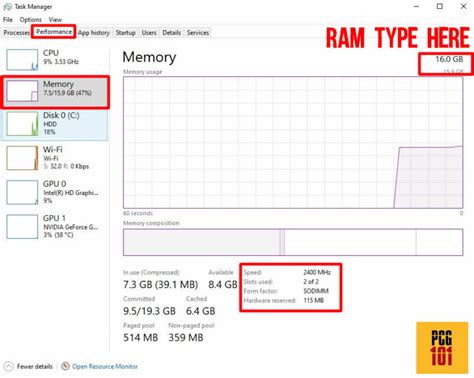Click the 'Available' memory label
The height and width of the screenshot is (378, 474).
tap(221, 272)
